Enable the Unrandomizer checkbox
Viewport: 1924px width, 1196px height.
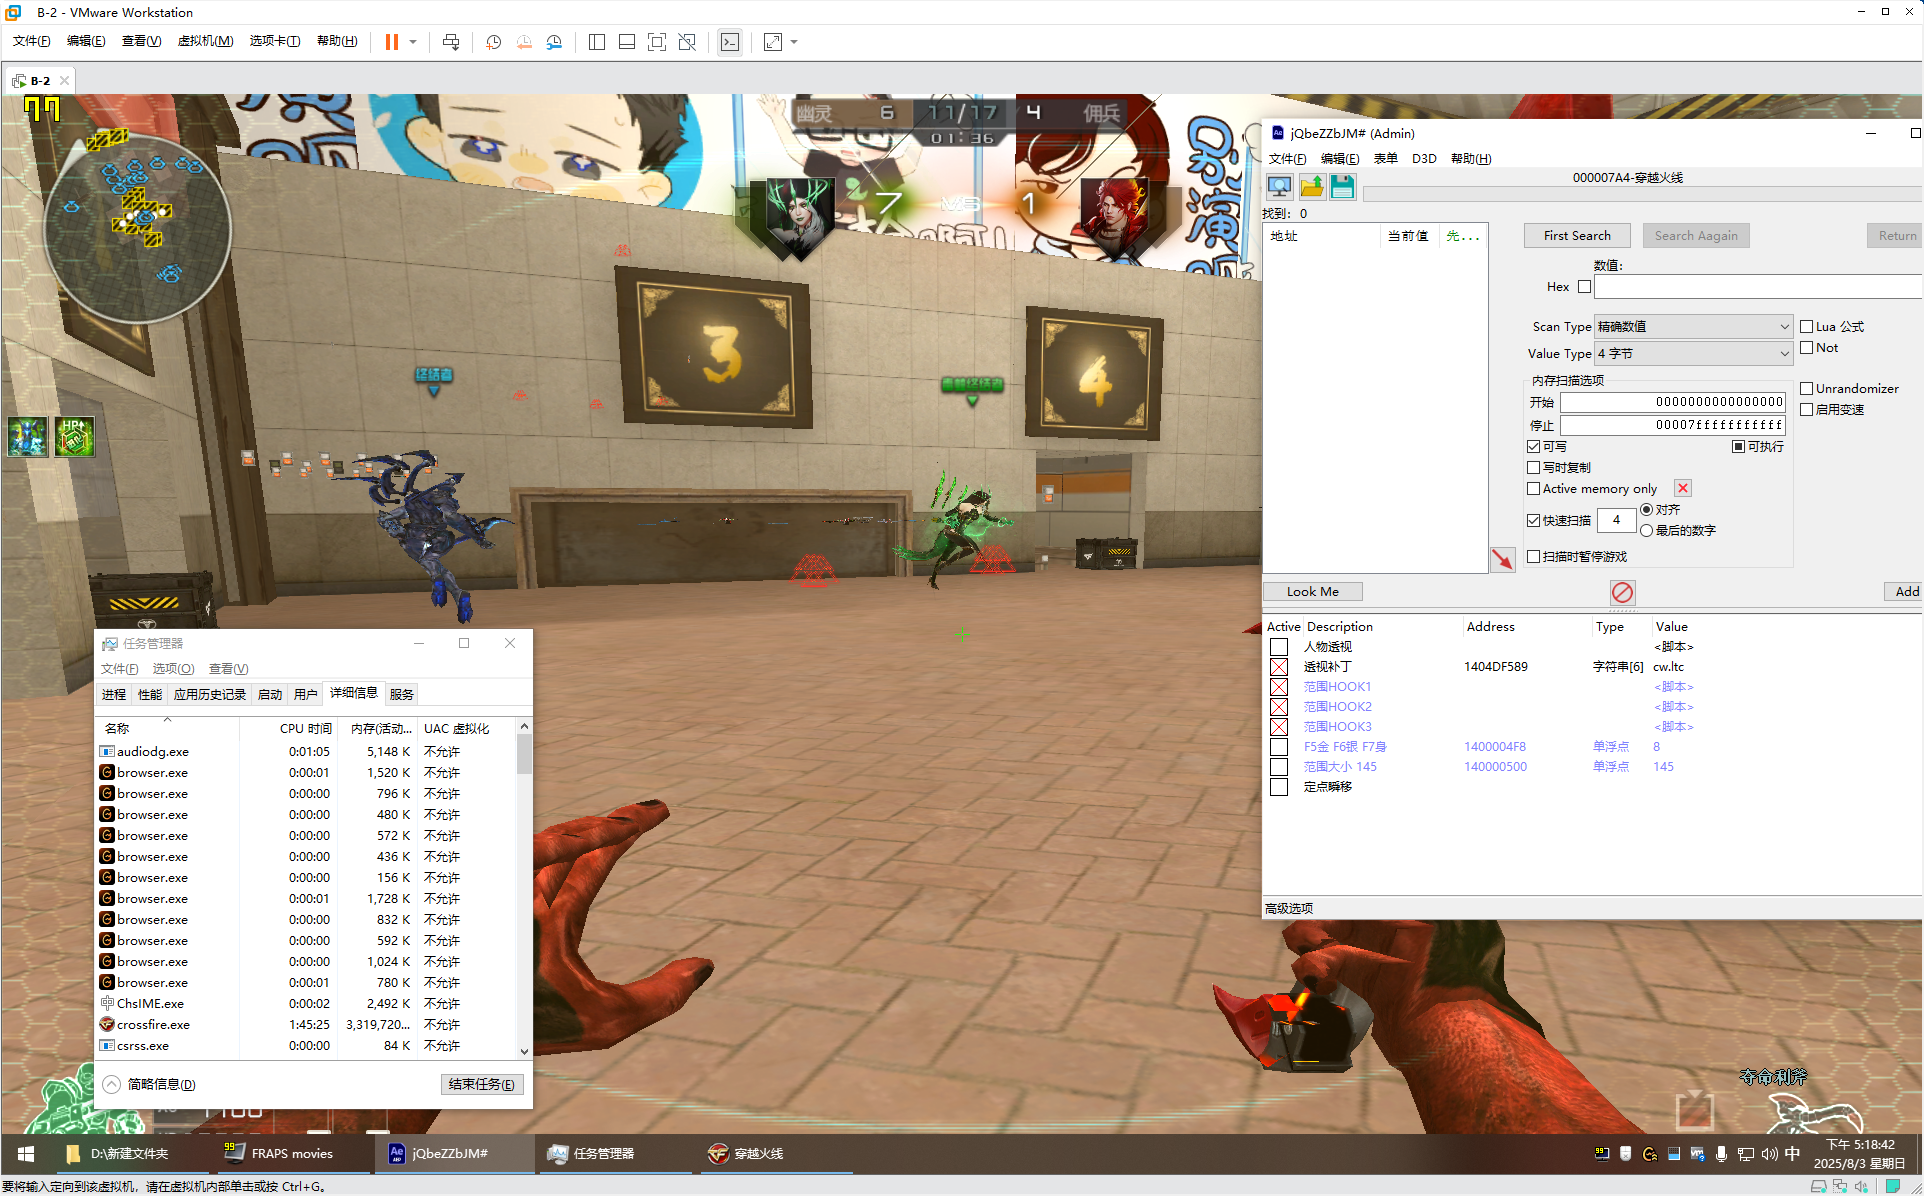pos(1807,389)
